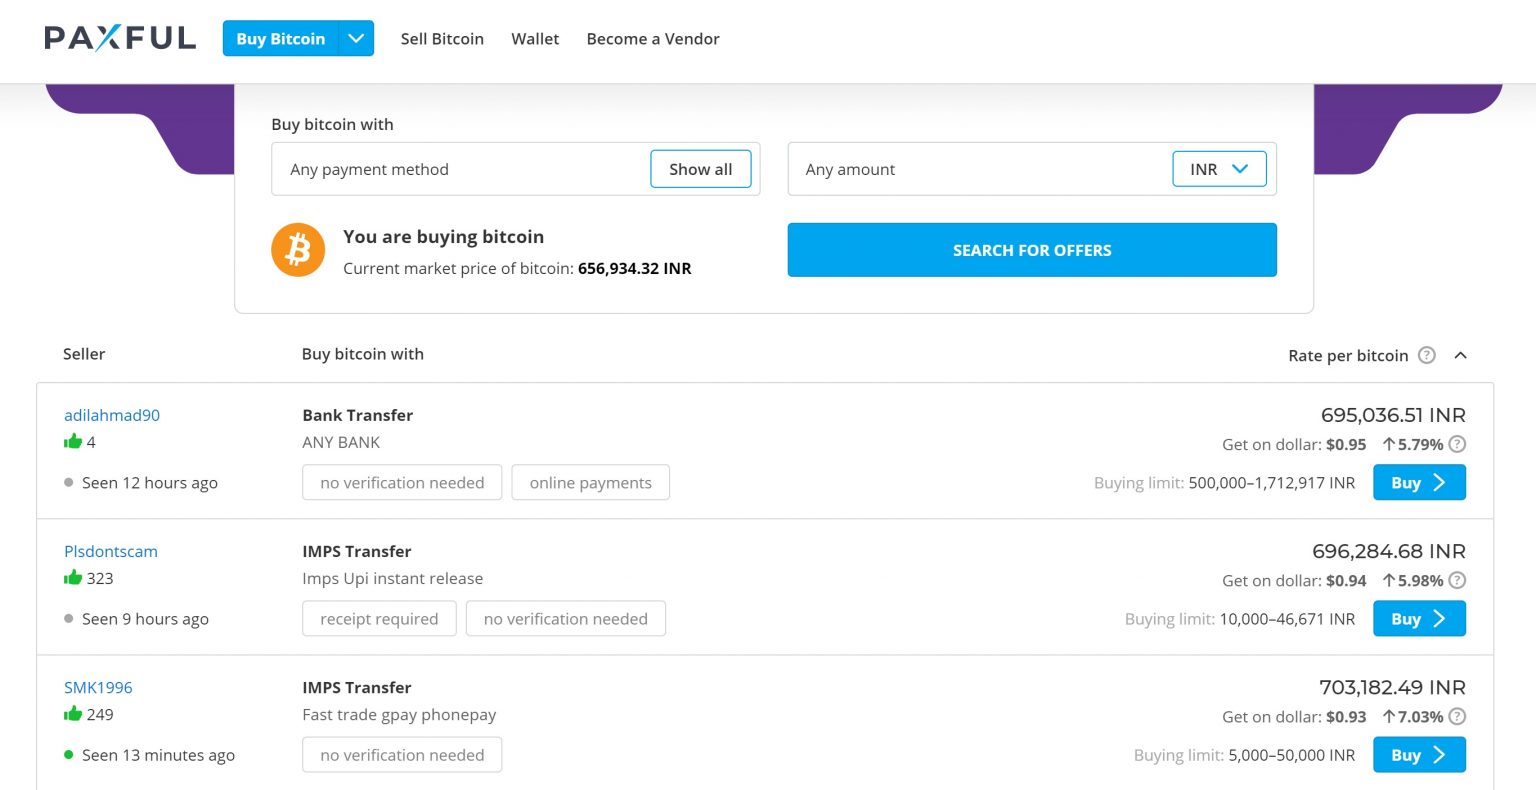Viewport: 1536px width, 790px height.
Task: Click the no verification needed tag
Action: pos(402,482)
